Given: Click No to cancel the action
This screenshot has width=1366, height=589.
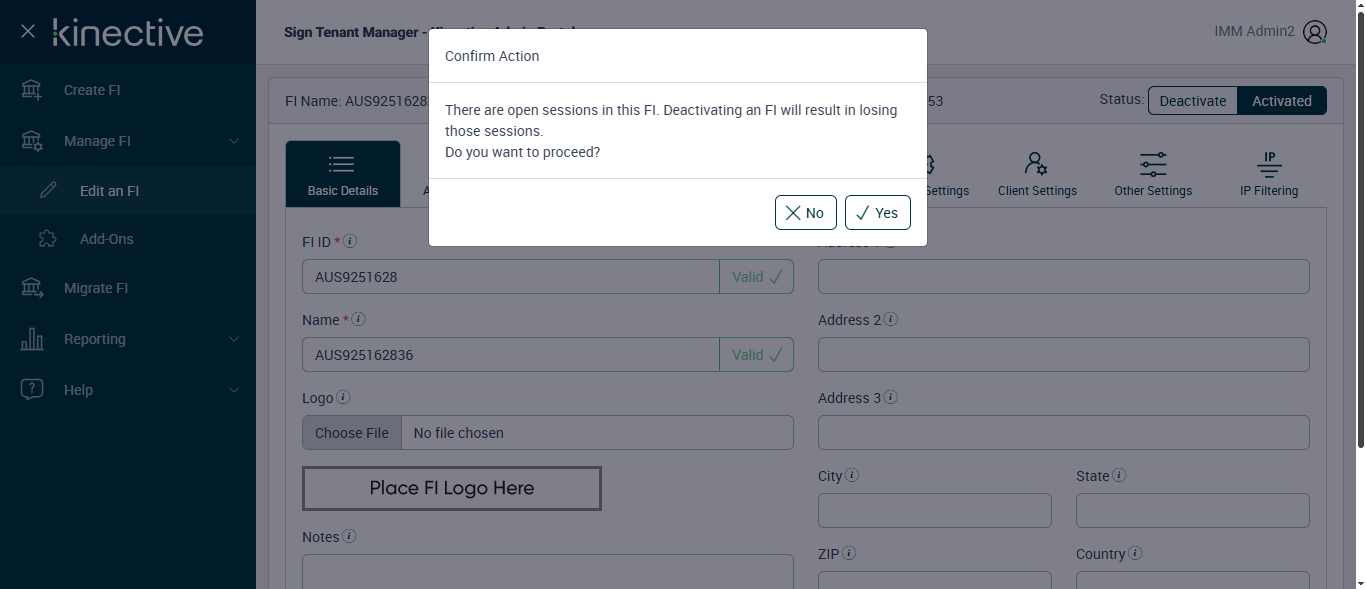Looking at the screenshot, I should point(805,212).
